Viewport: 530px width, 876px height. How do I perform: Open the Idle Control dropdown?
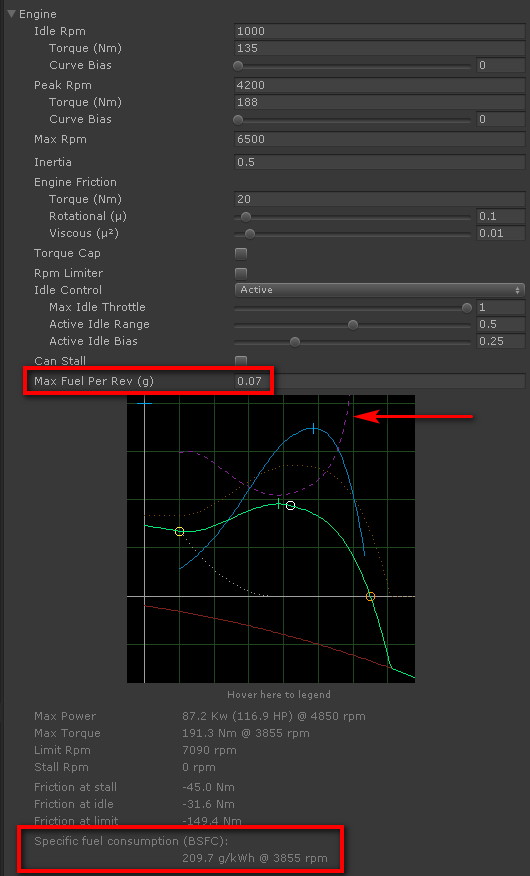(379, 290)
